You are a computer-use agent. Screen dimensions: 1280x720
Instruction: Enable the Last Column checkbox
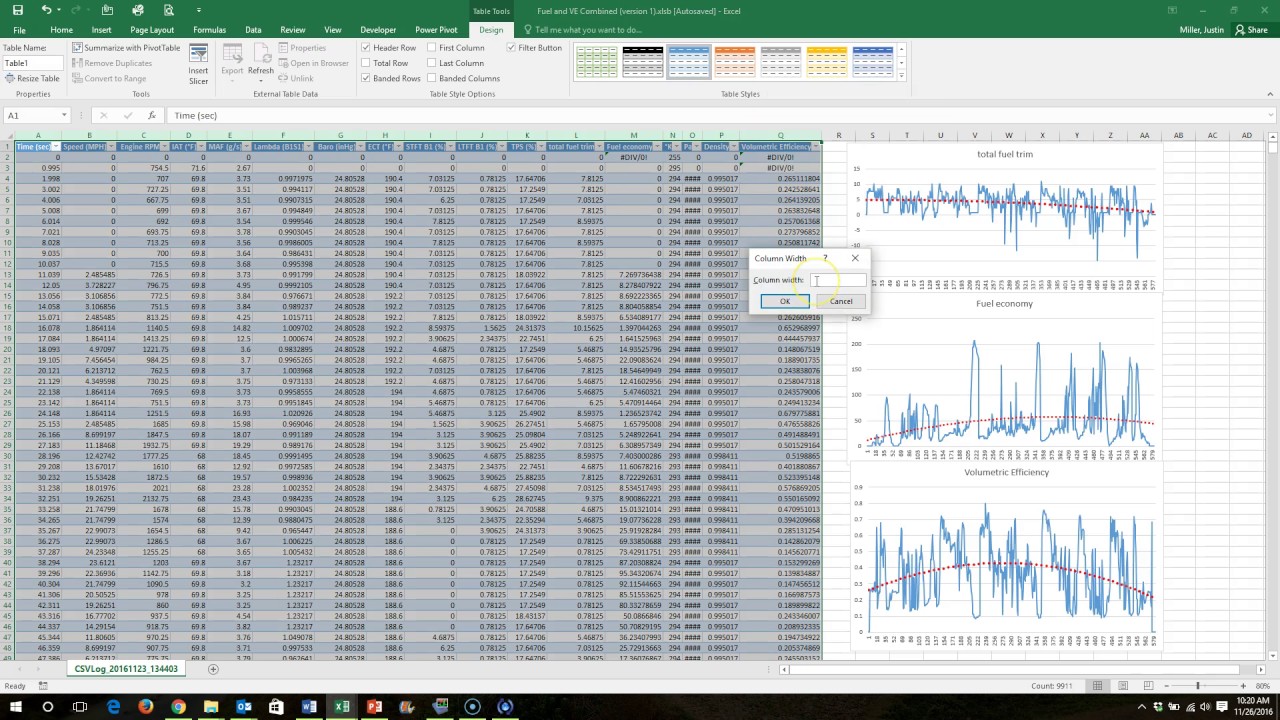coord(432,63)
